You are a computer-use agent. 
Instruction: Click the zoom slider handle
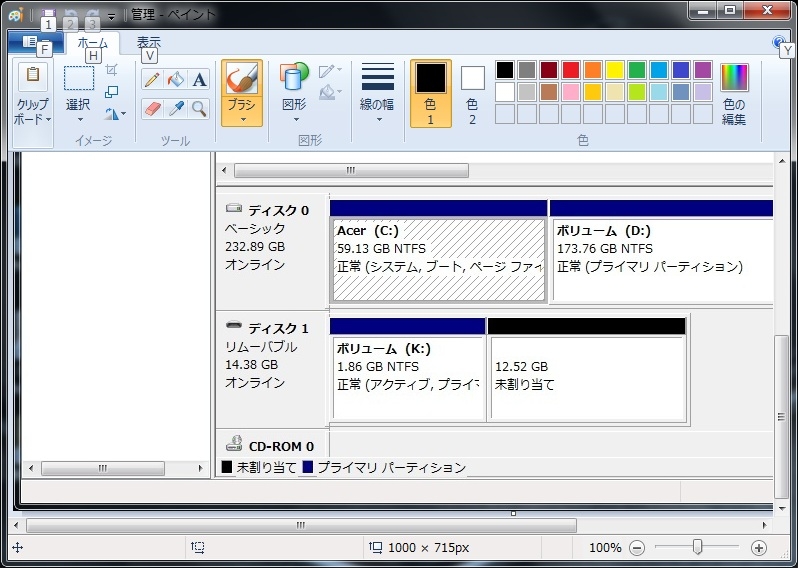[x=697, y=547]
